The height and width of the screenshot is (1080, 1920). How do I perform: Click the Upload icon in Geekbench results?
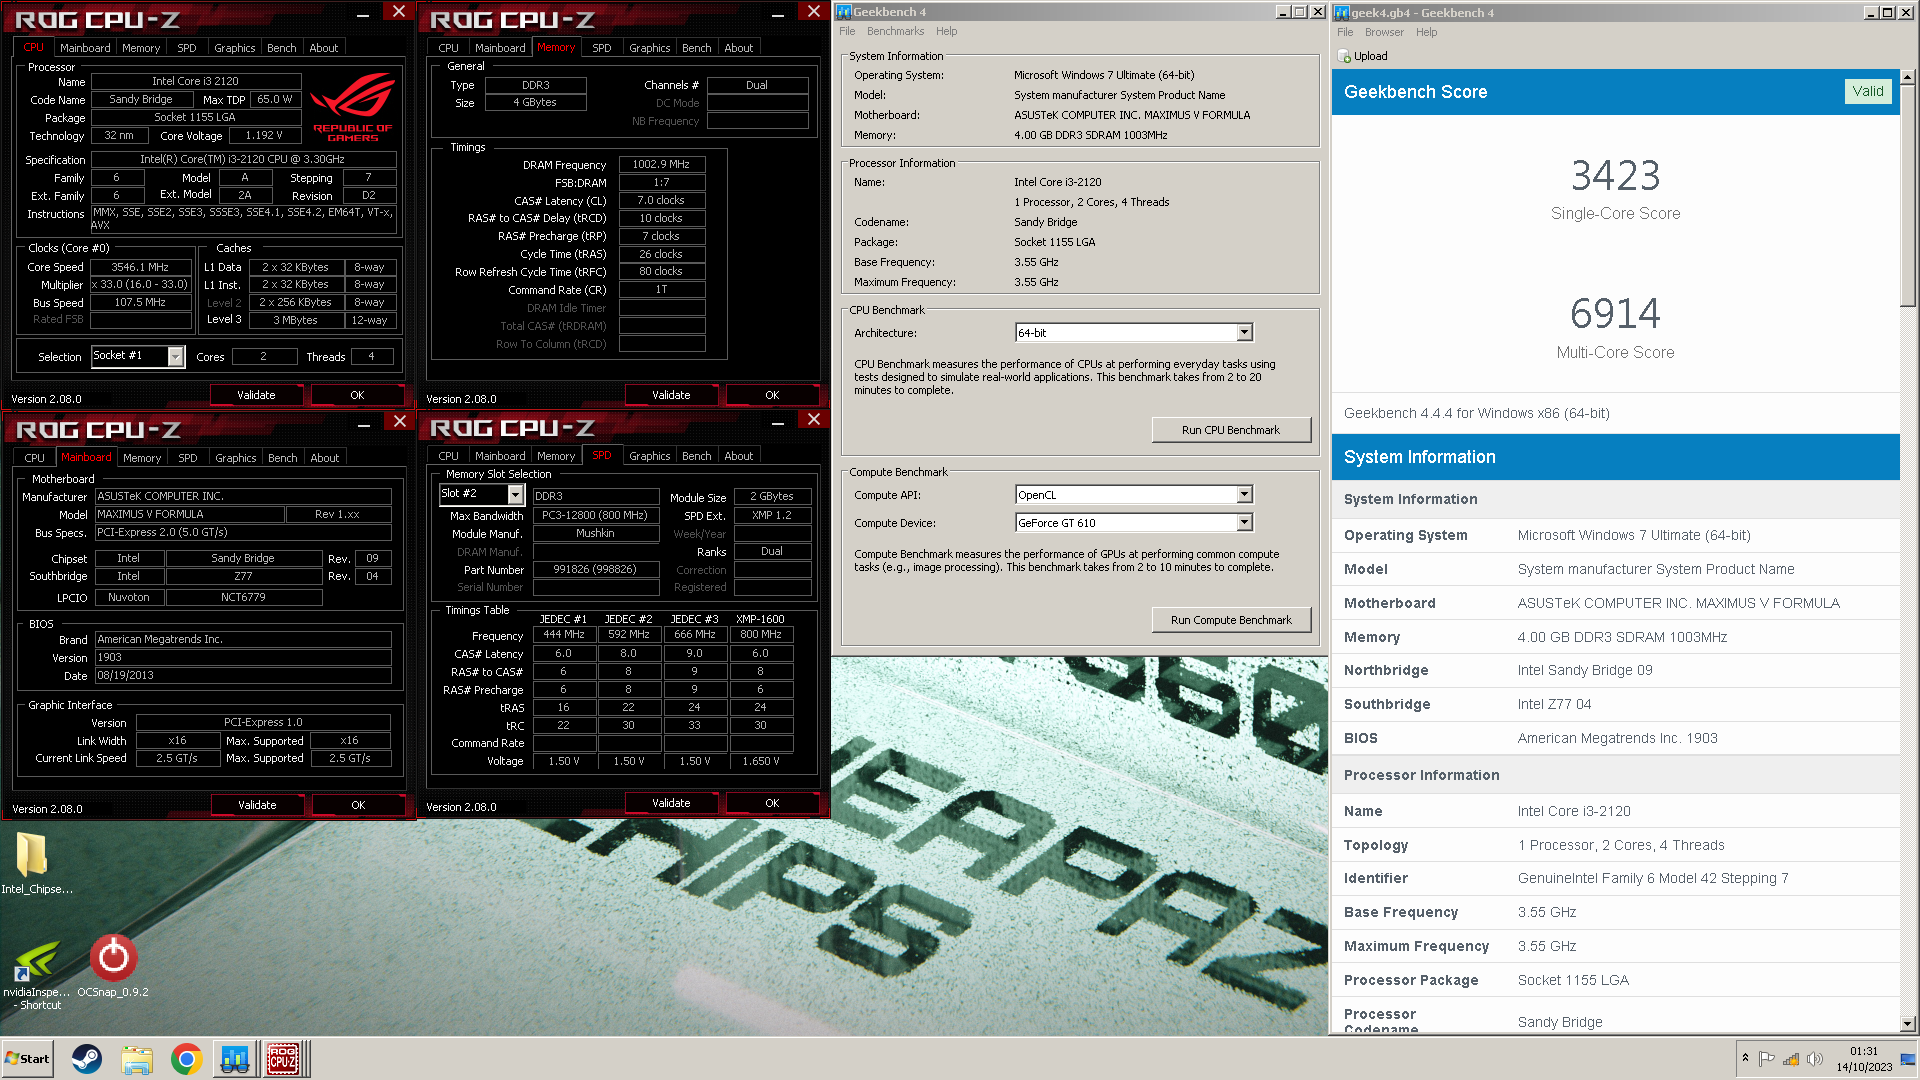(x=1345, y=56)
